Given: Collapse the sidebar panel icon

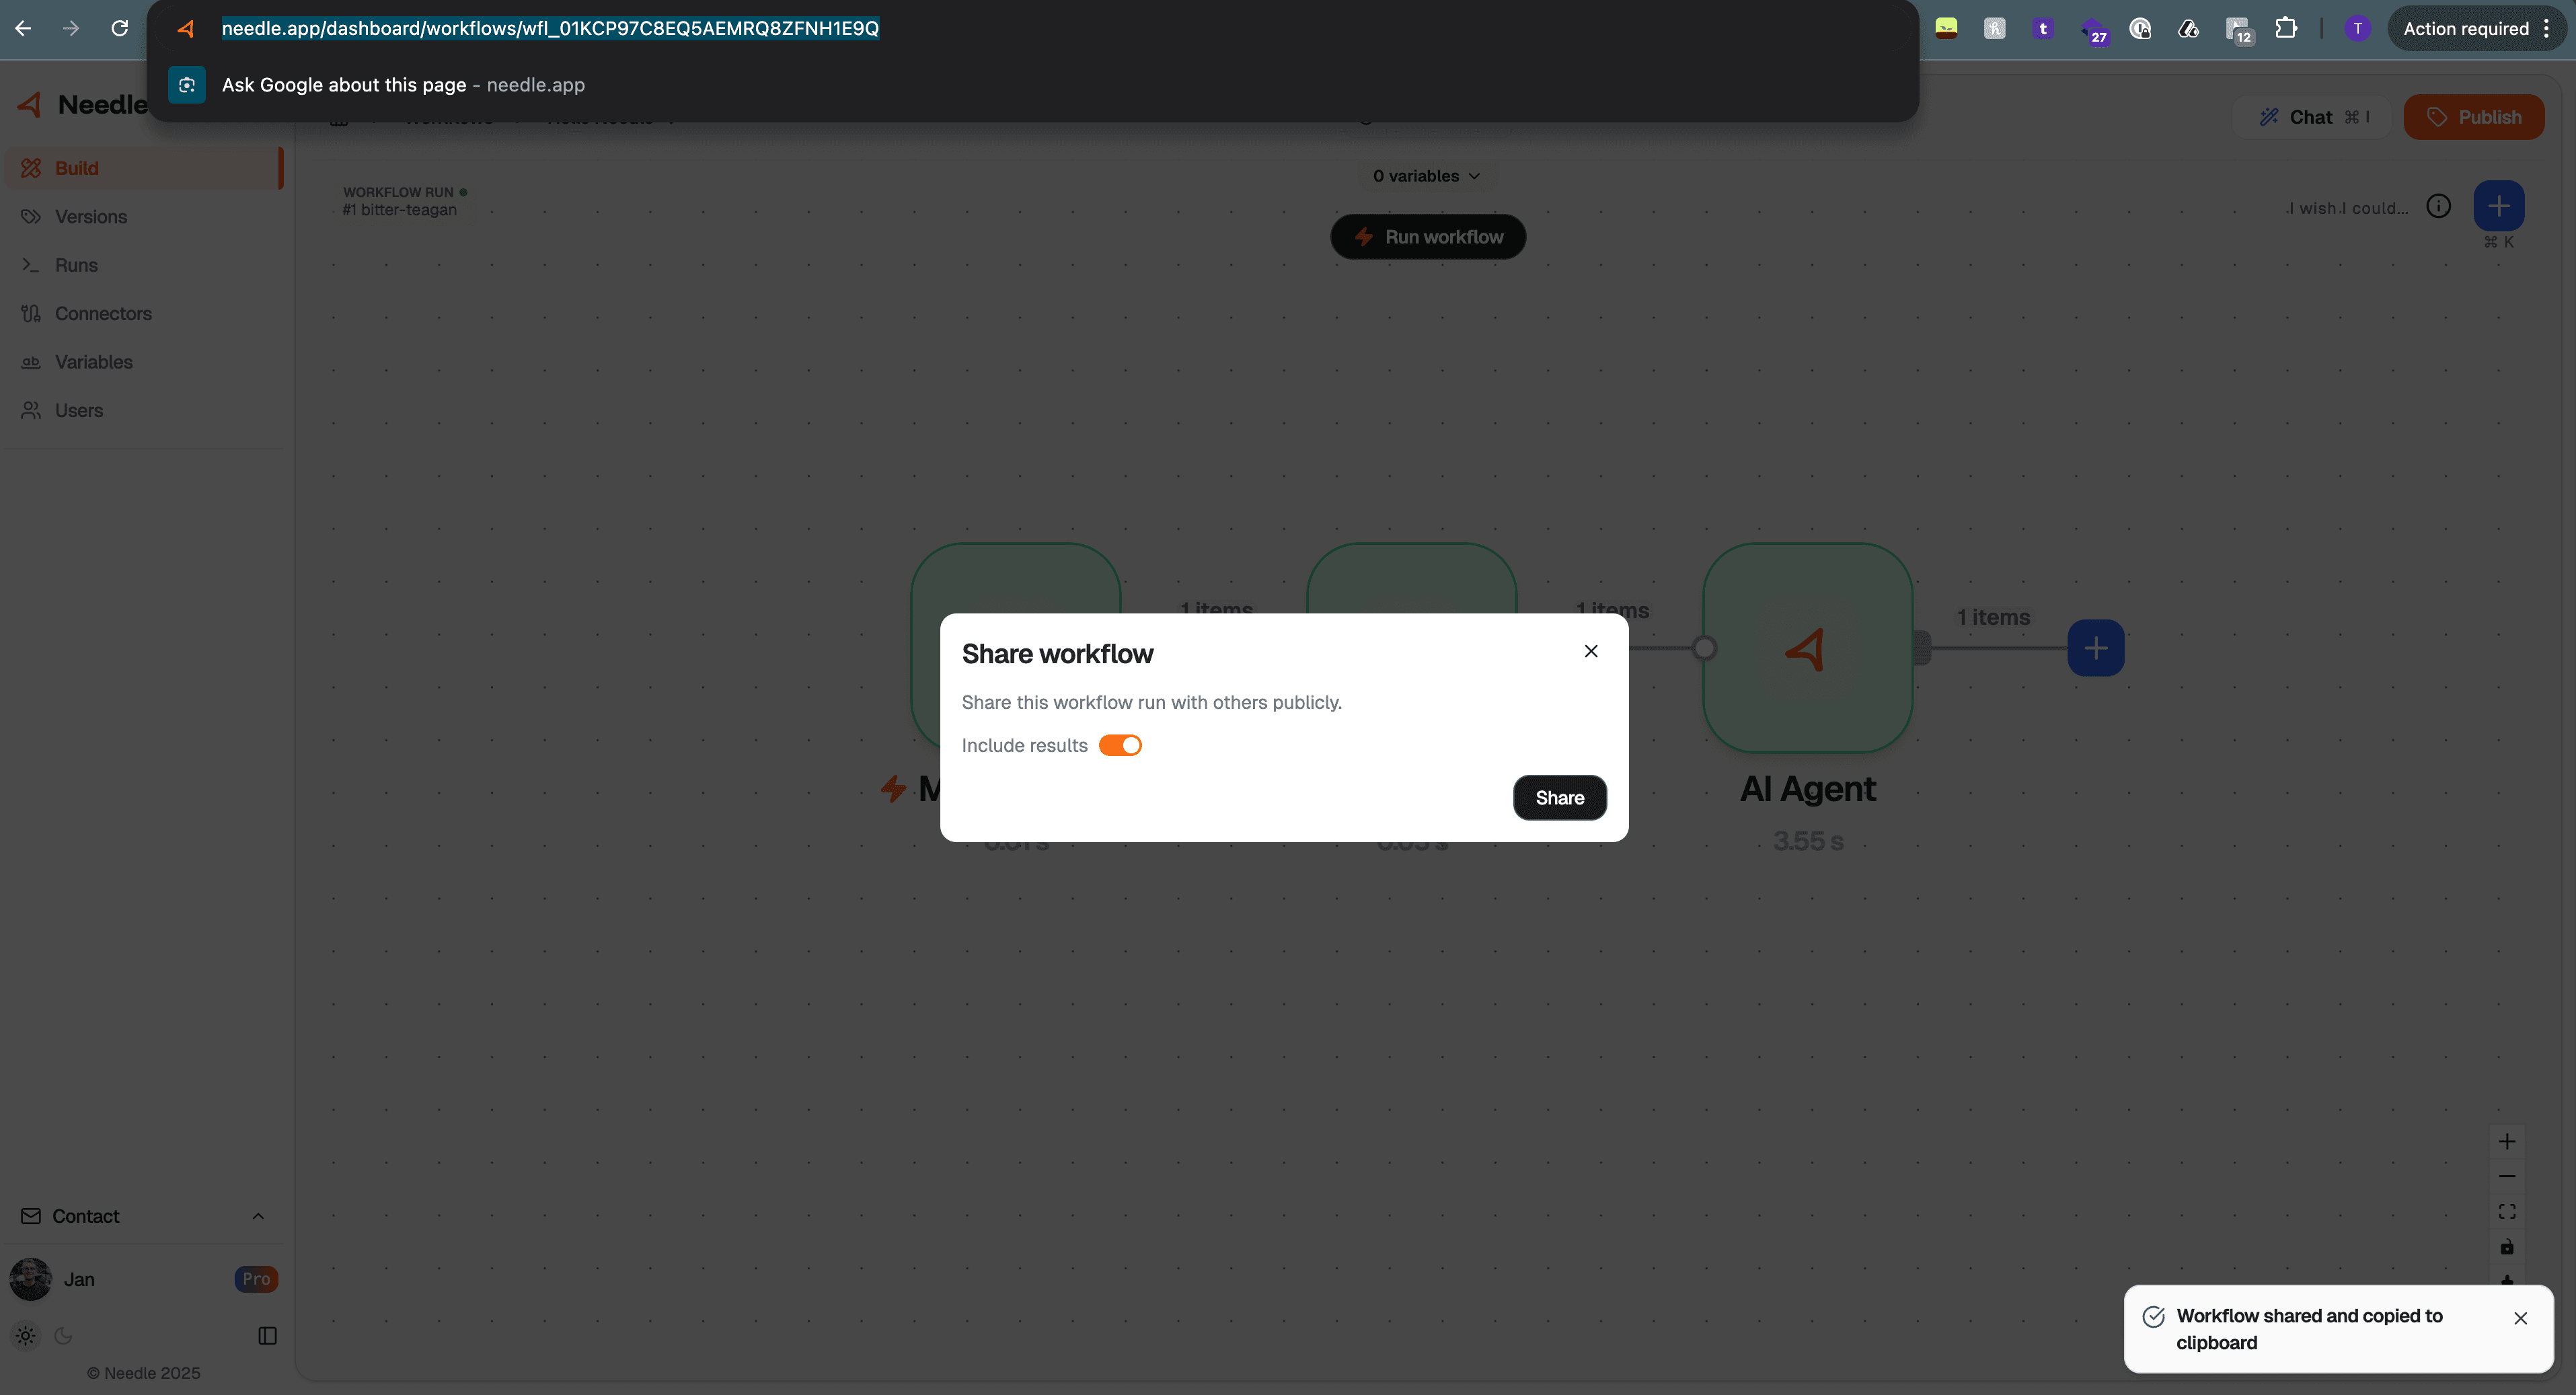Looking at the screenshot, I should coord(267,1335).
